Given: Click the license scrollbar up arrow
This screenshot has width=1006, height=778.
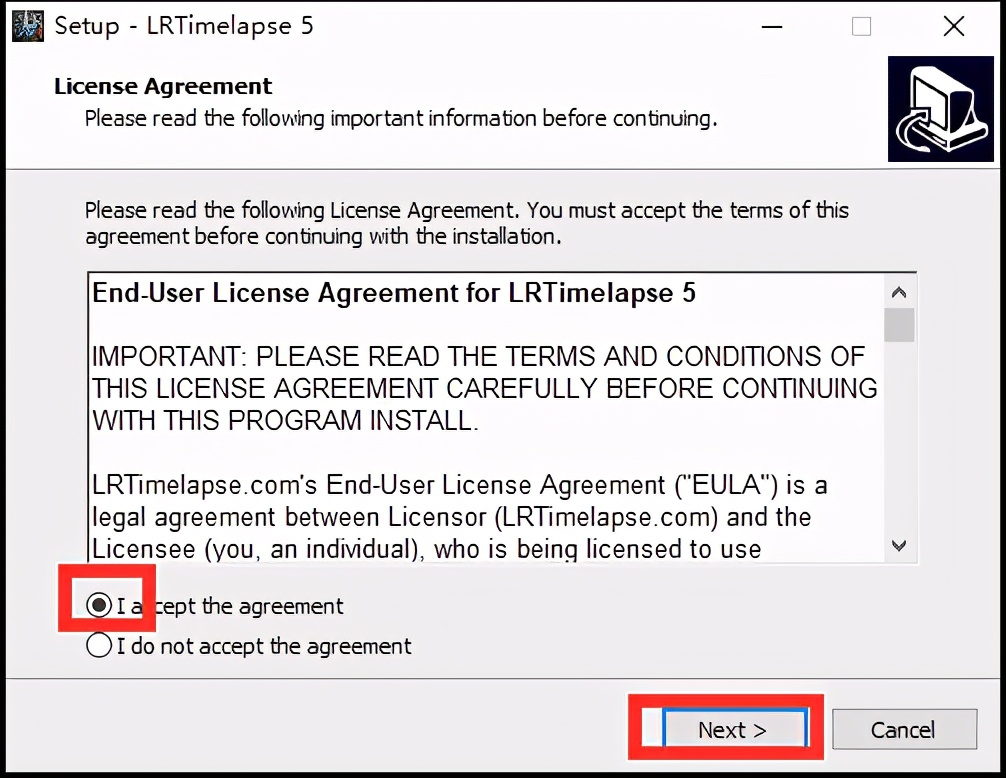Looking at the screenshot, I should [x=899, y=292].
